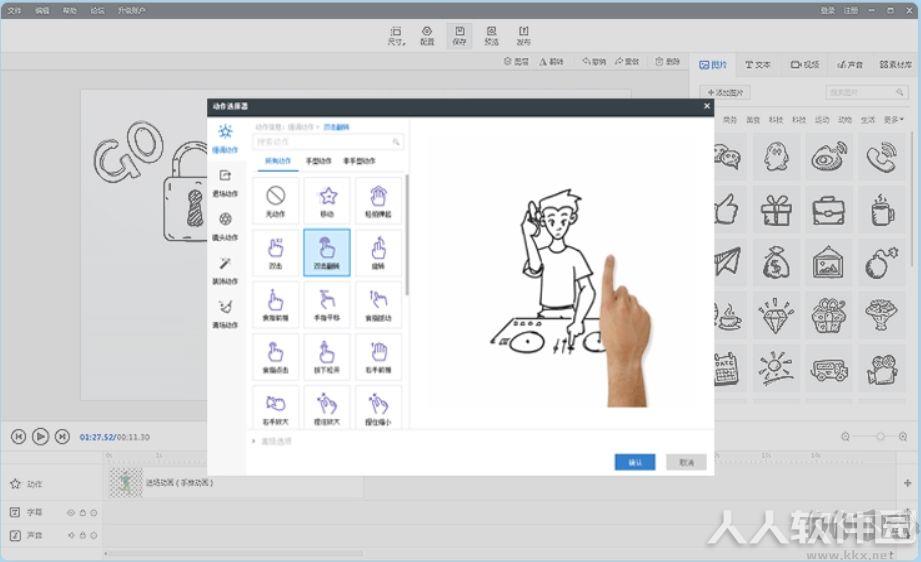Select the 无动作 (no action) icon
Image resolution: width=921 pixels, height=562 pixels.
[x=275, y=200]
